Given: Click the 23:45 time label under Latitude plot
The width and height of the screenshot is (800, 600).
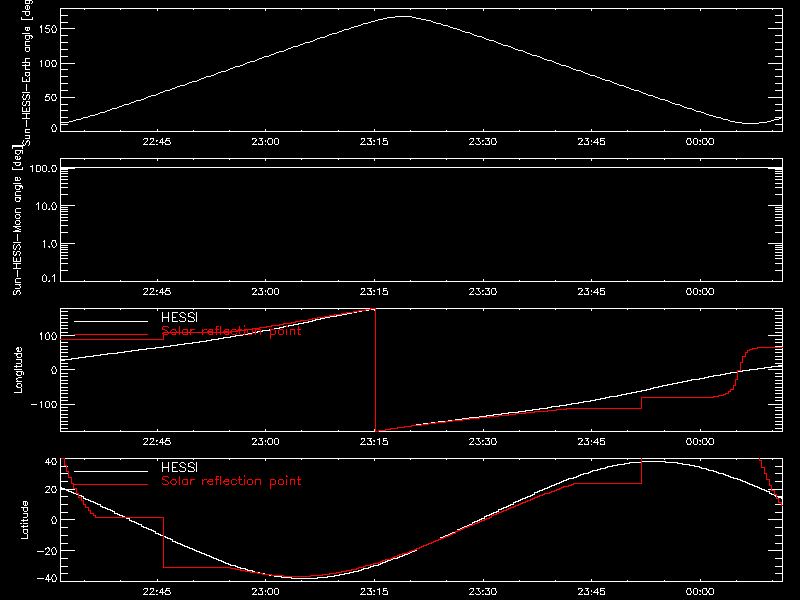Looking at the screenshot, I should pyautogui.click(x=591, y=592).
